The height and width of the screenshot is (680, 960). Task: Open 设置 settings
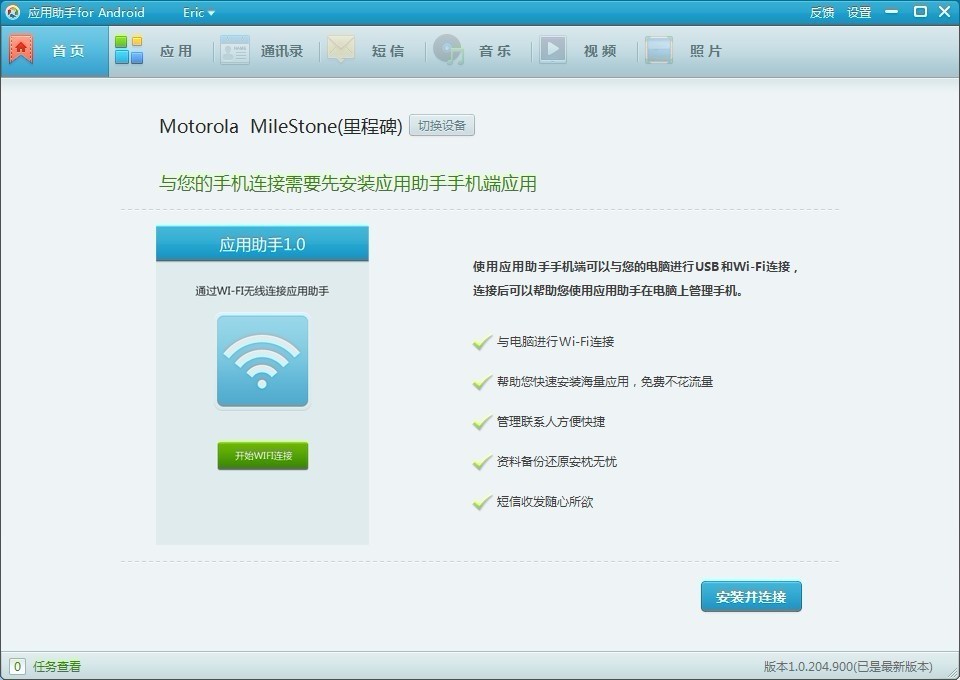[859, 12]
